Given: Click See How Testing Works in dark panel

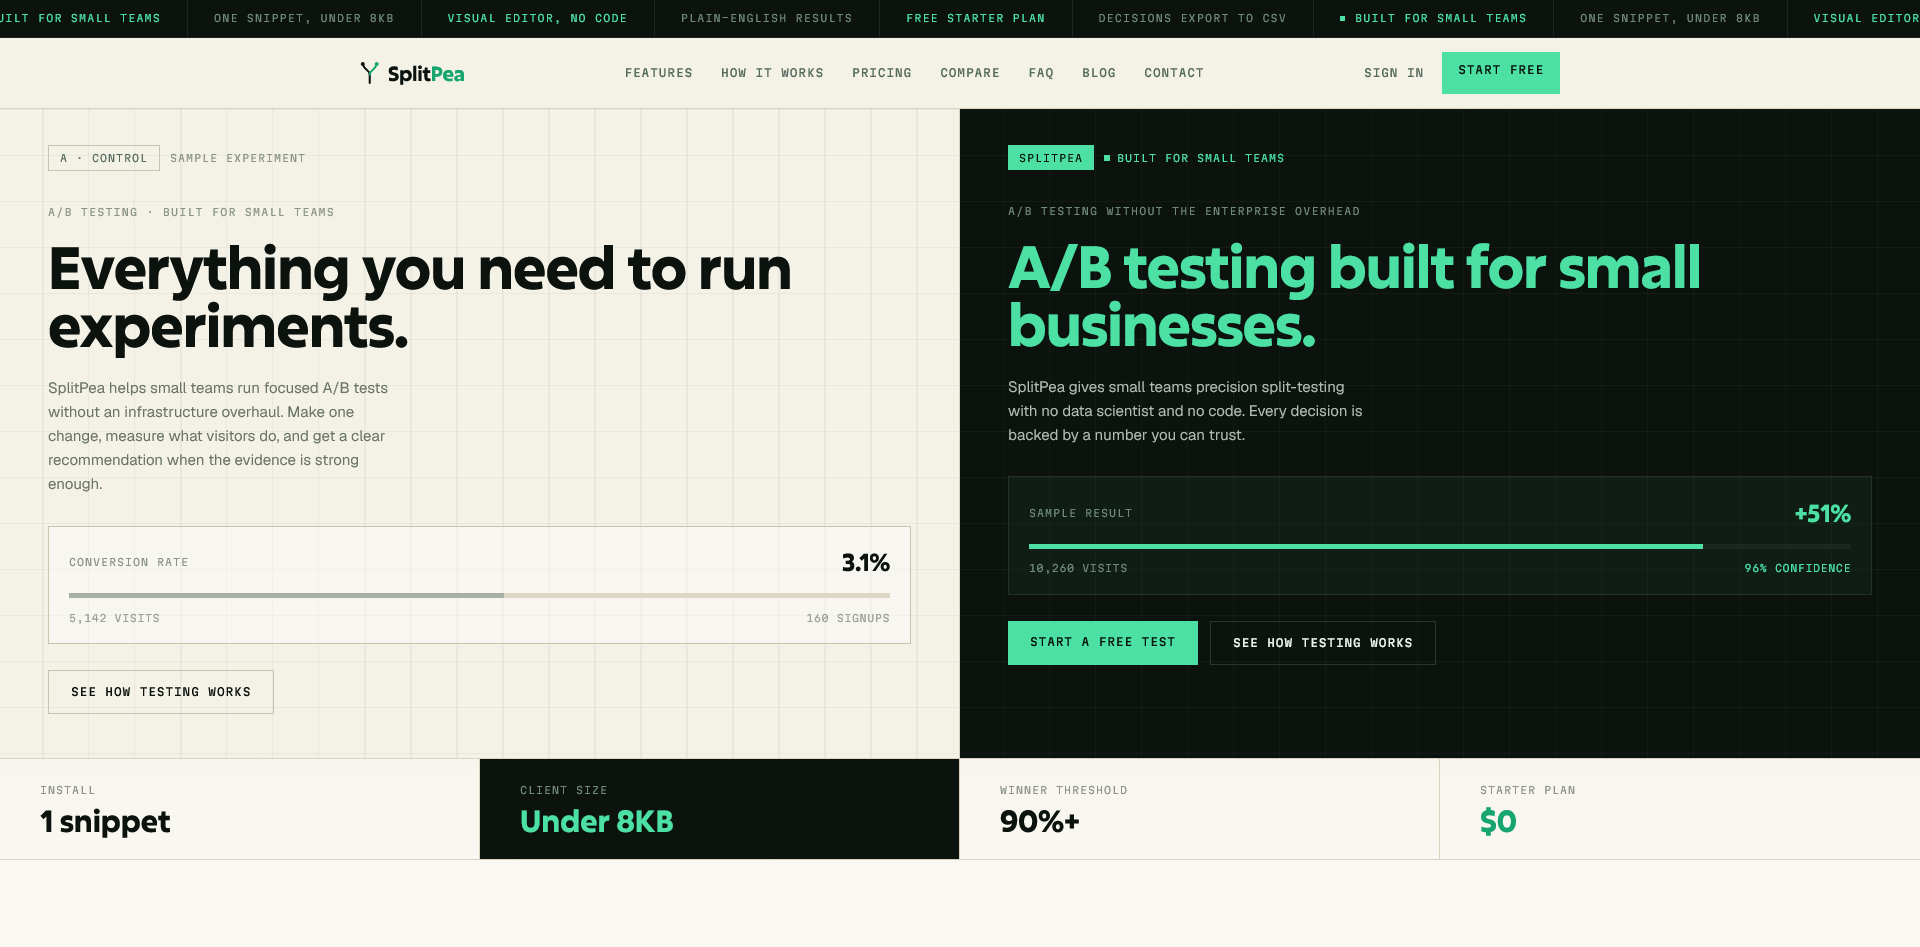Looking at the screenshot, I should click(x=1323, y=643).
